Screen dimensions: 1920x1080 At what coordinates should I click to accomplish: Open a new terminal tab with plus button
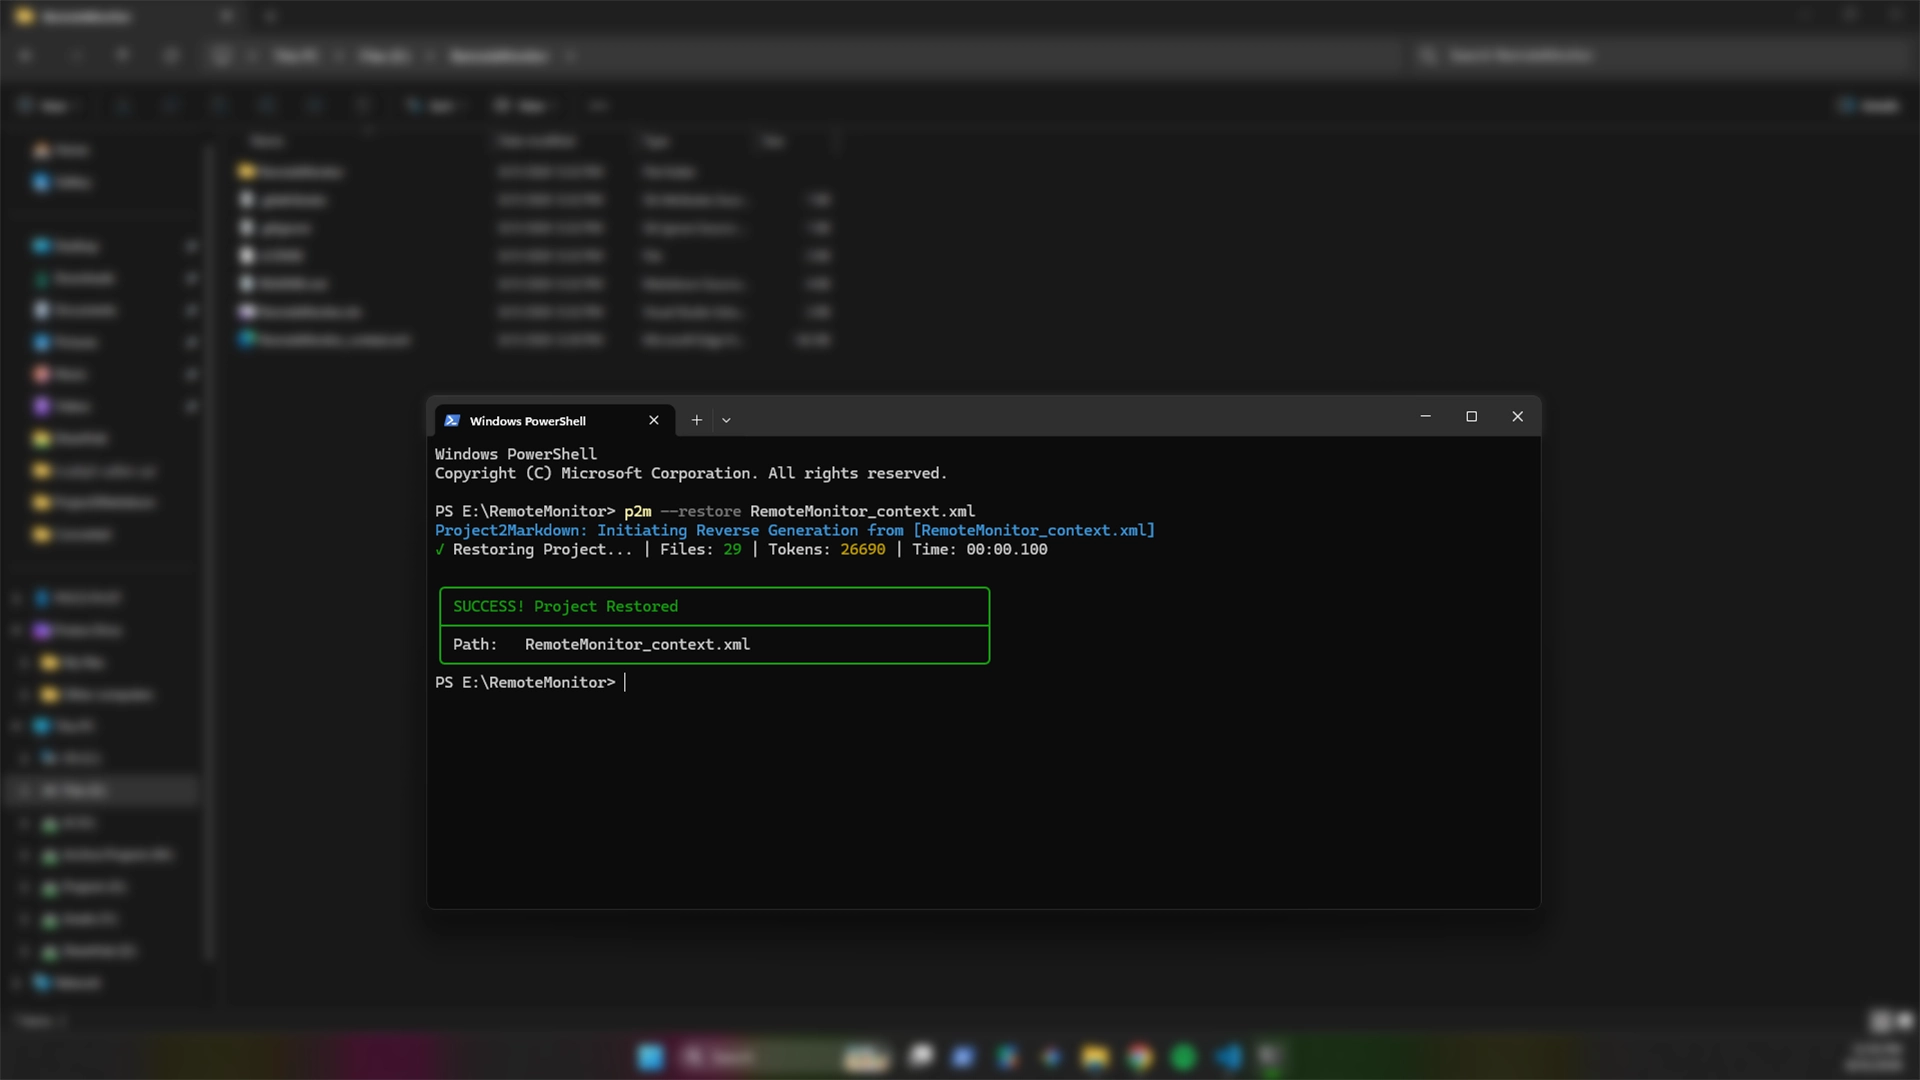coord(697,420)
